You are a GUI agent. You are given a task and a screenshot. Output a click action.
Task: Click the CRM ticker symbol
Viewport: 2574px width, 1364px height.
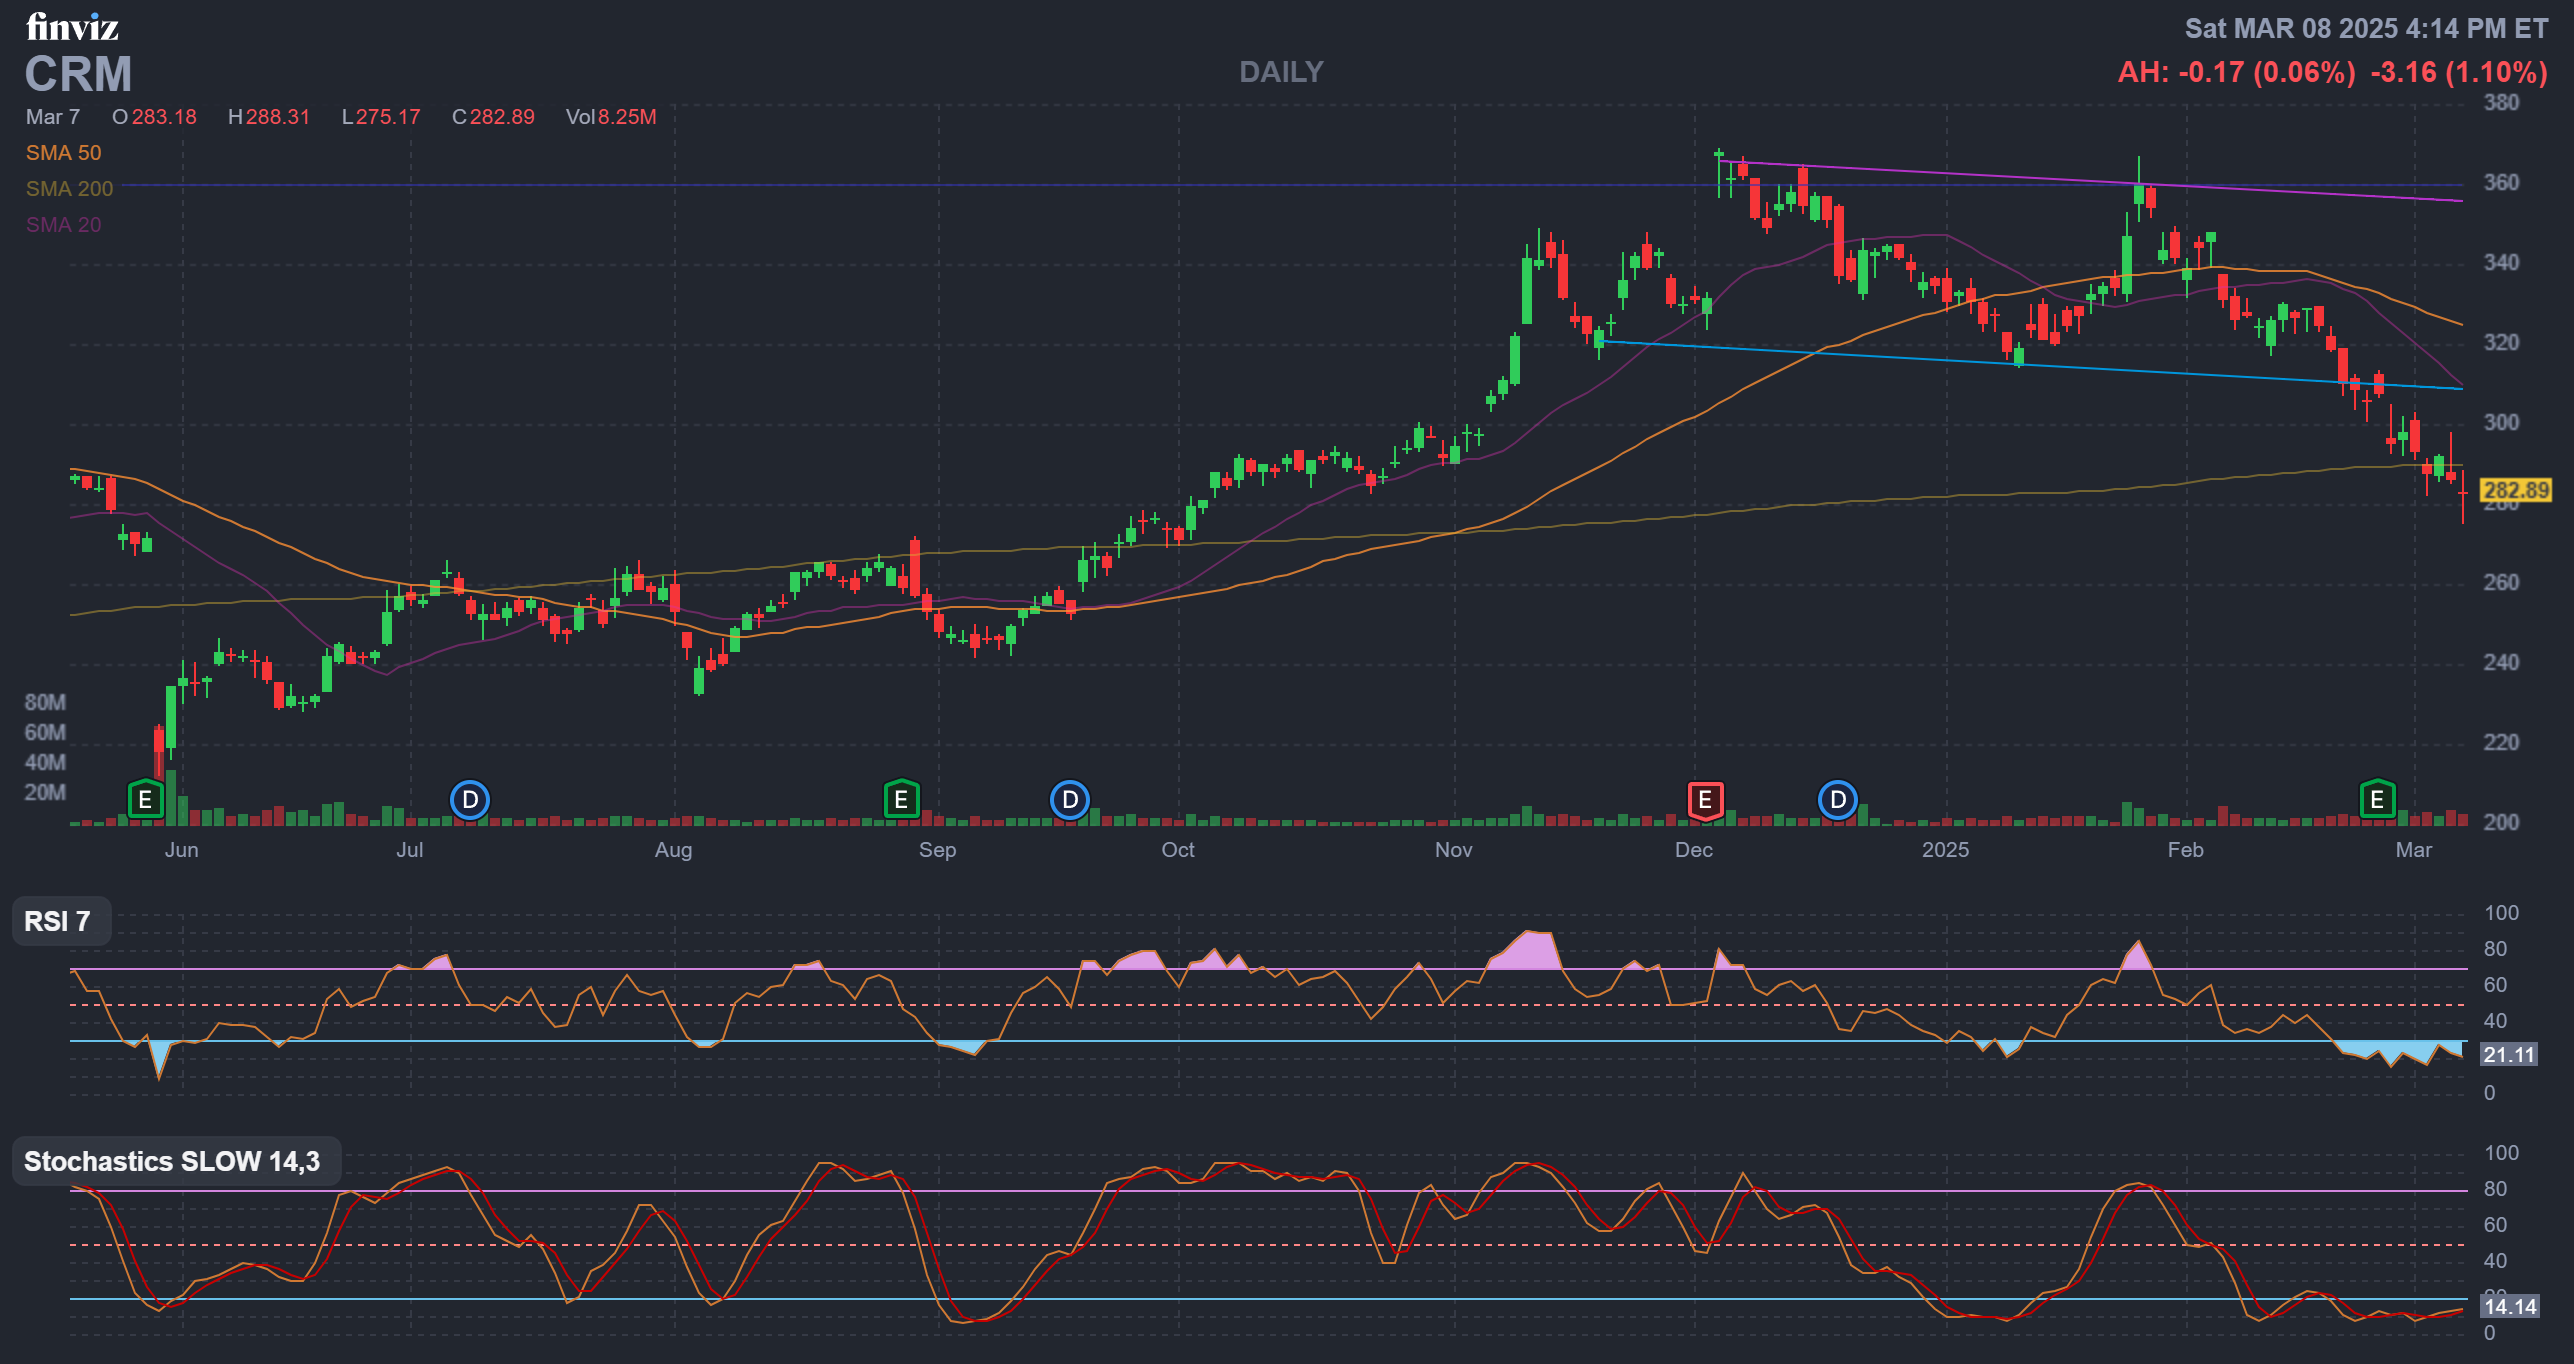pyautogui.click(x=78, y=74)
